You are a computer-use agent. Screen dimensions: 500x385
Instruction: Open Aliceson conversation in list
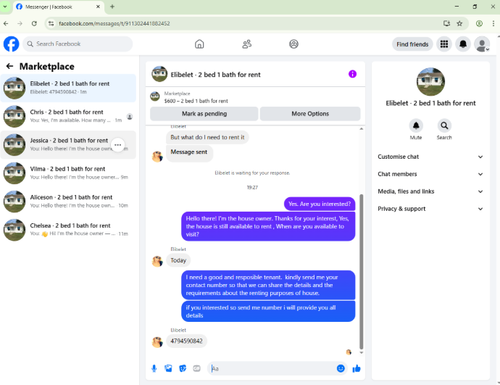click(68, 201)
